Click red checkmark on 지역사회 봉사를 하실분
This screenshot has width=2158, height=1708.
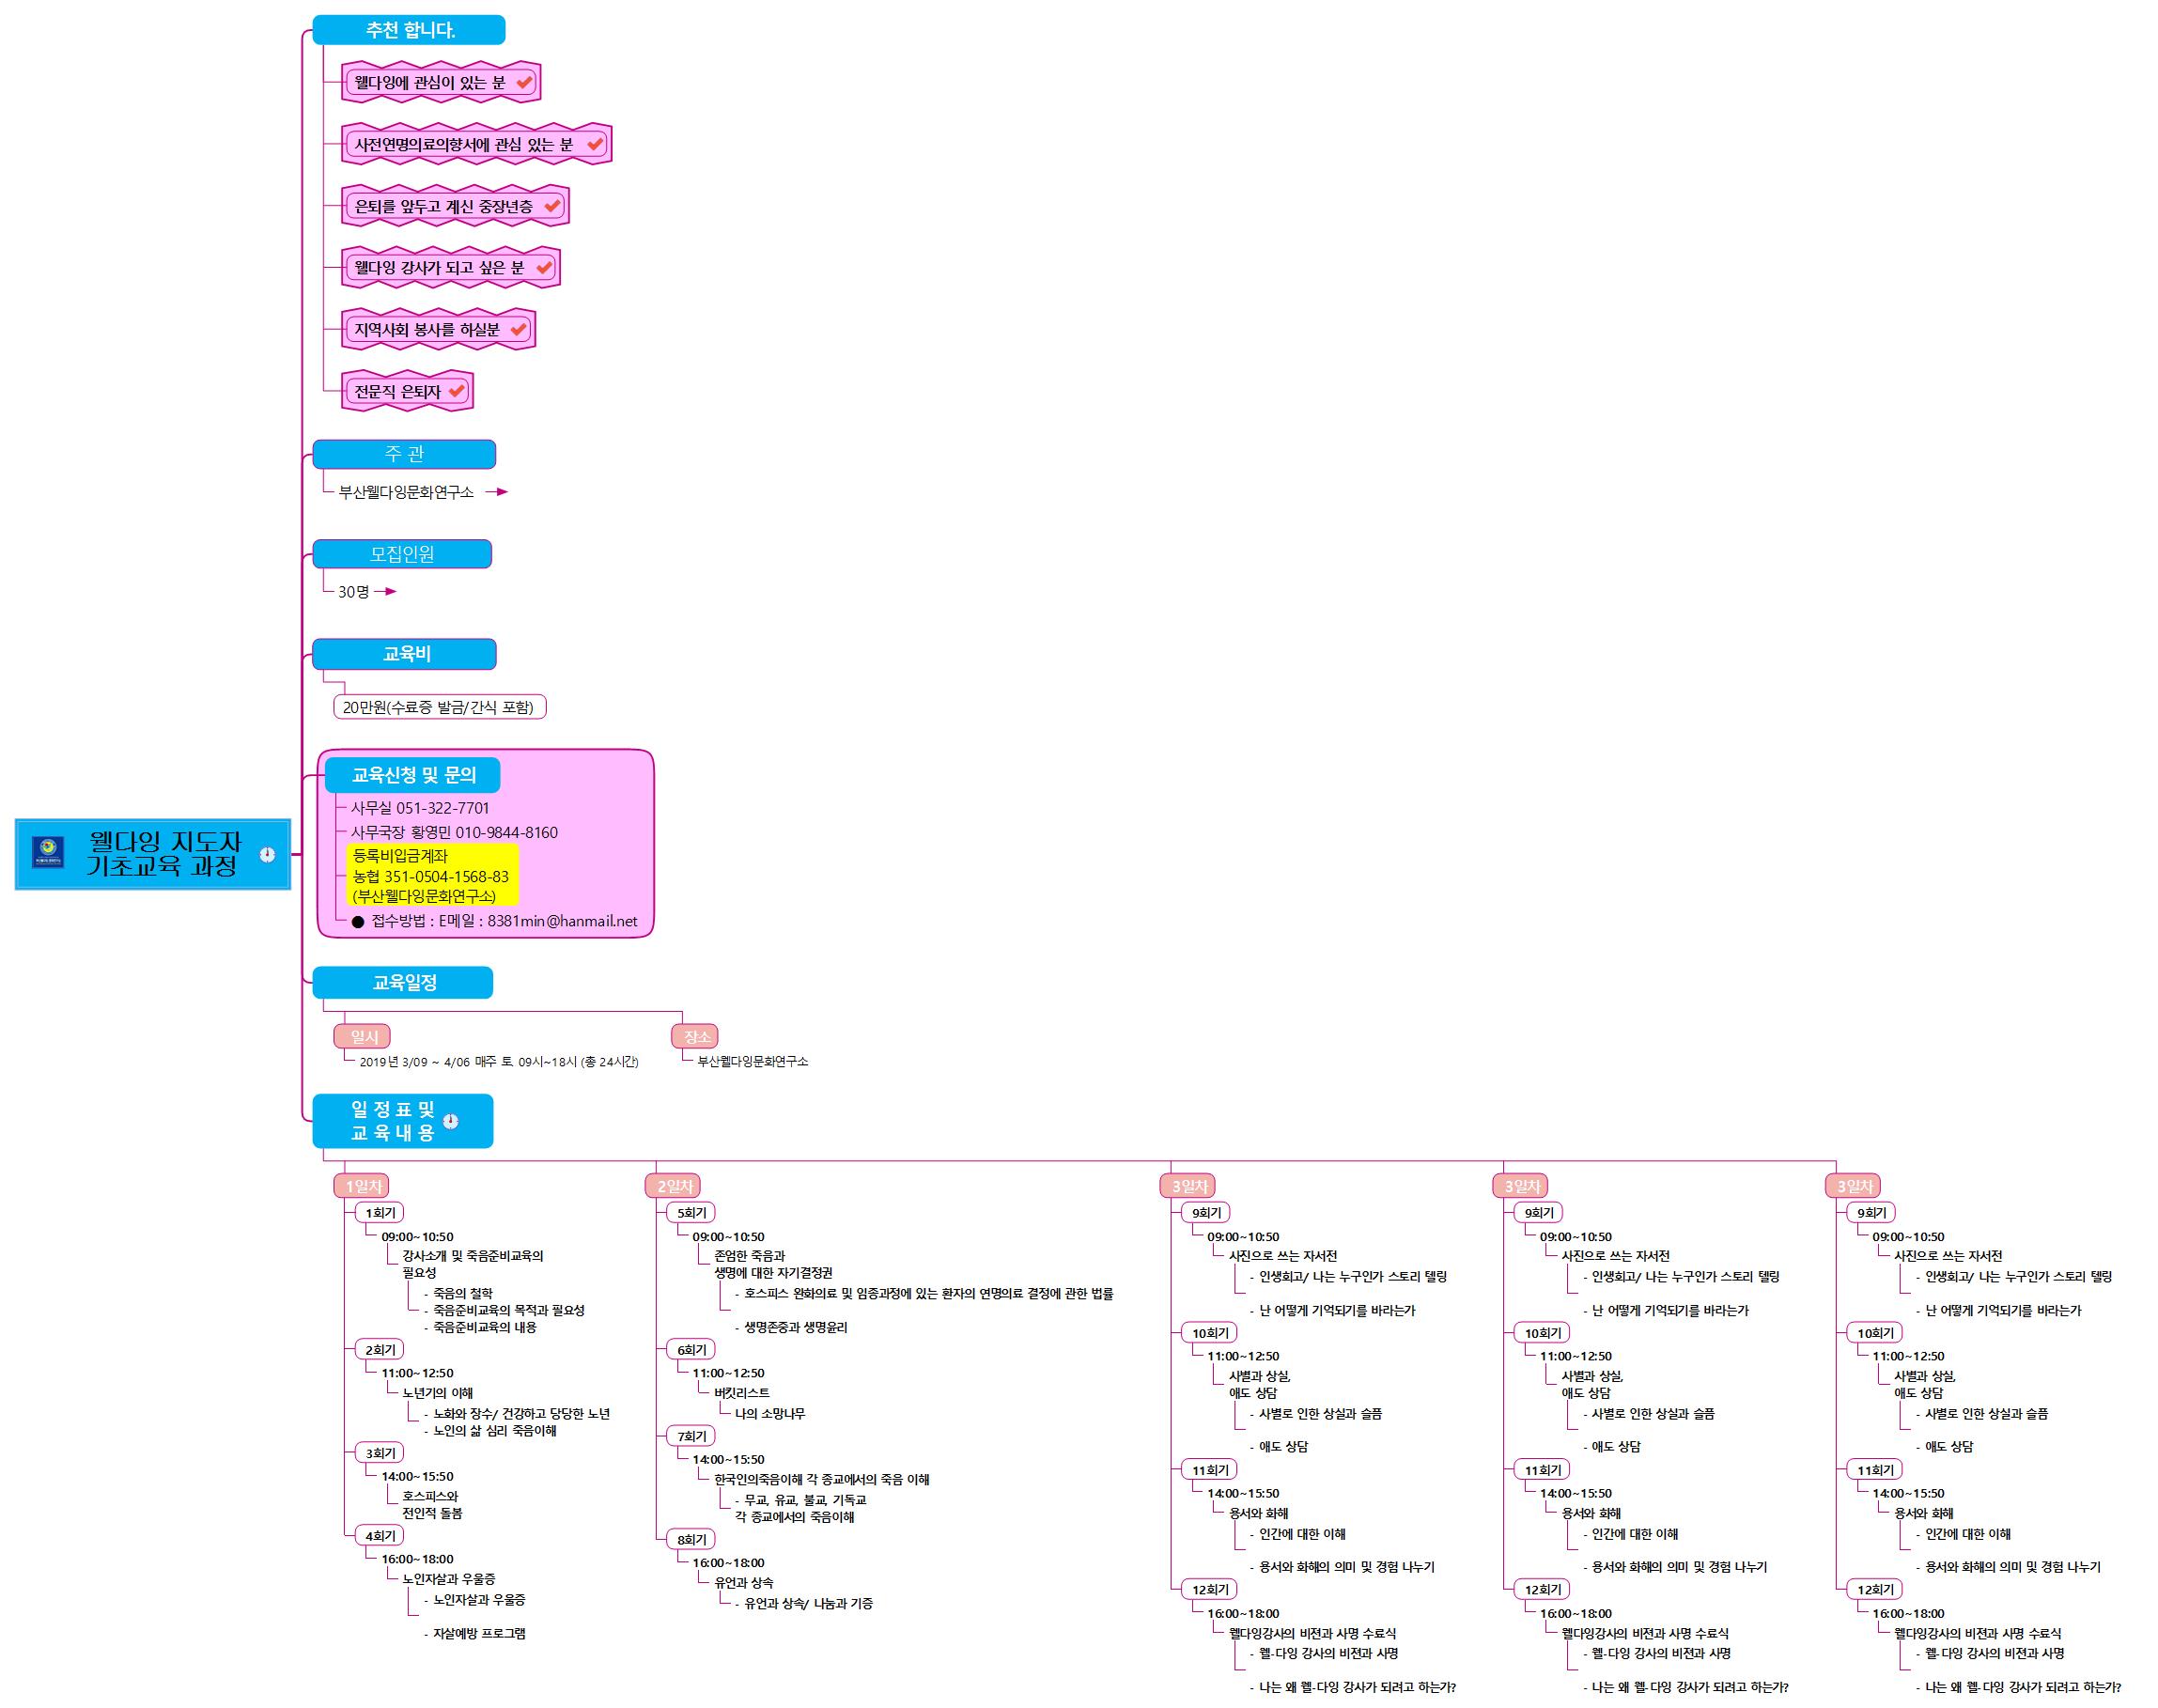tap(518, 329)
